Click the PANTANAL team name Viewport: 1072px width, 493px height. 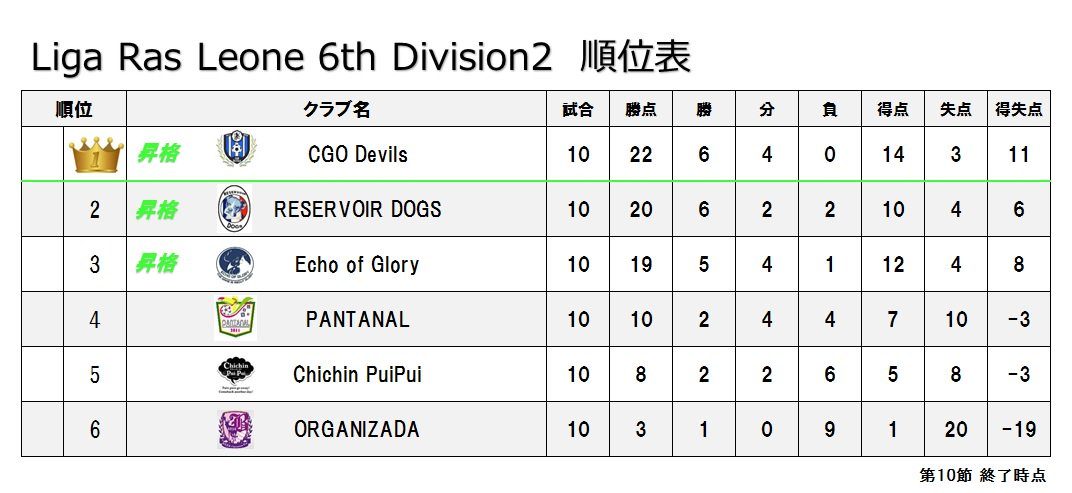click(x=358, y=319)
